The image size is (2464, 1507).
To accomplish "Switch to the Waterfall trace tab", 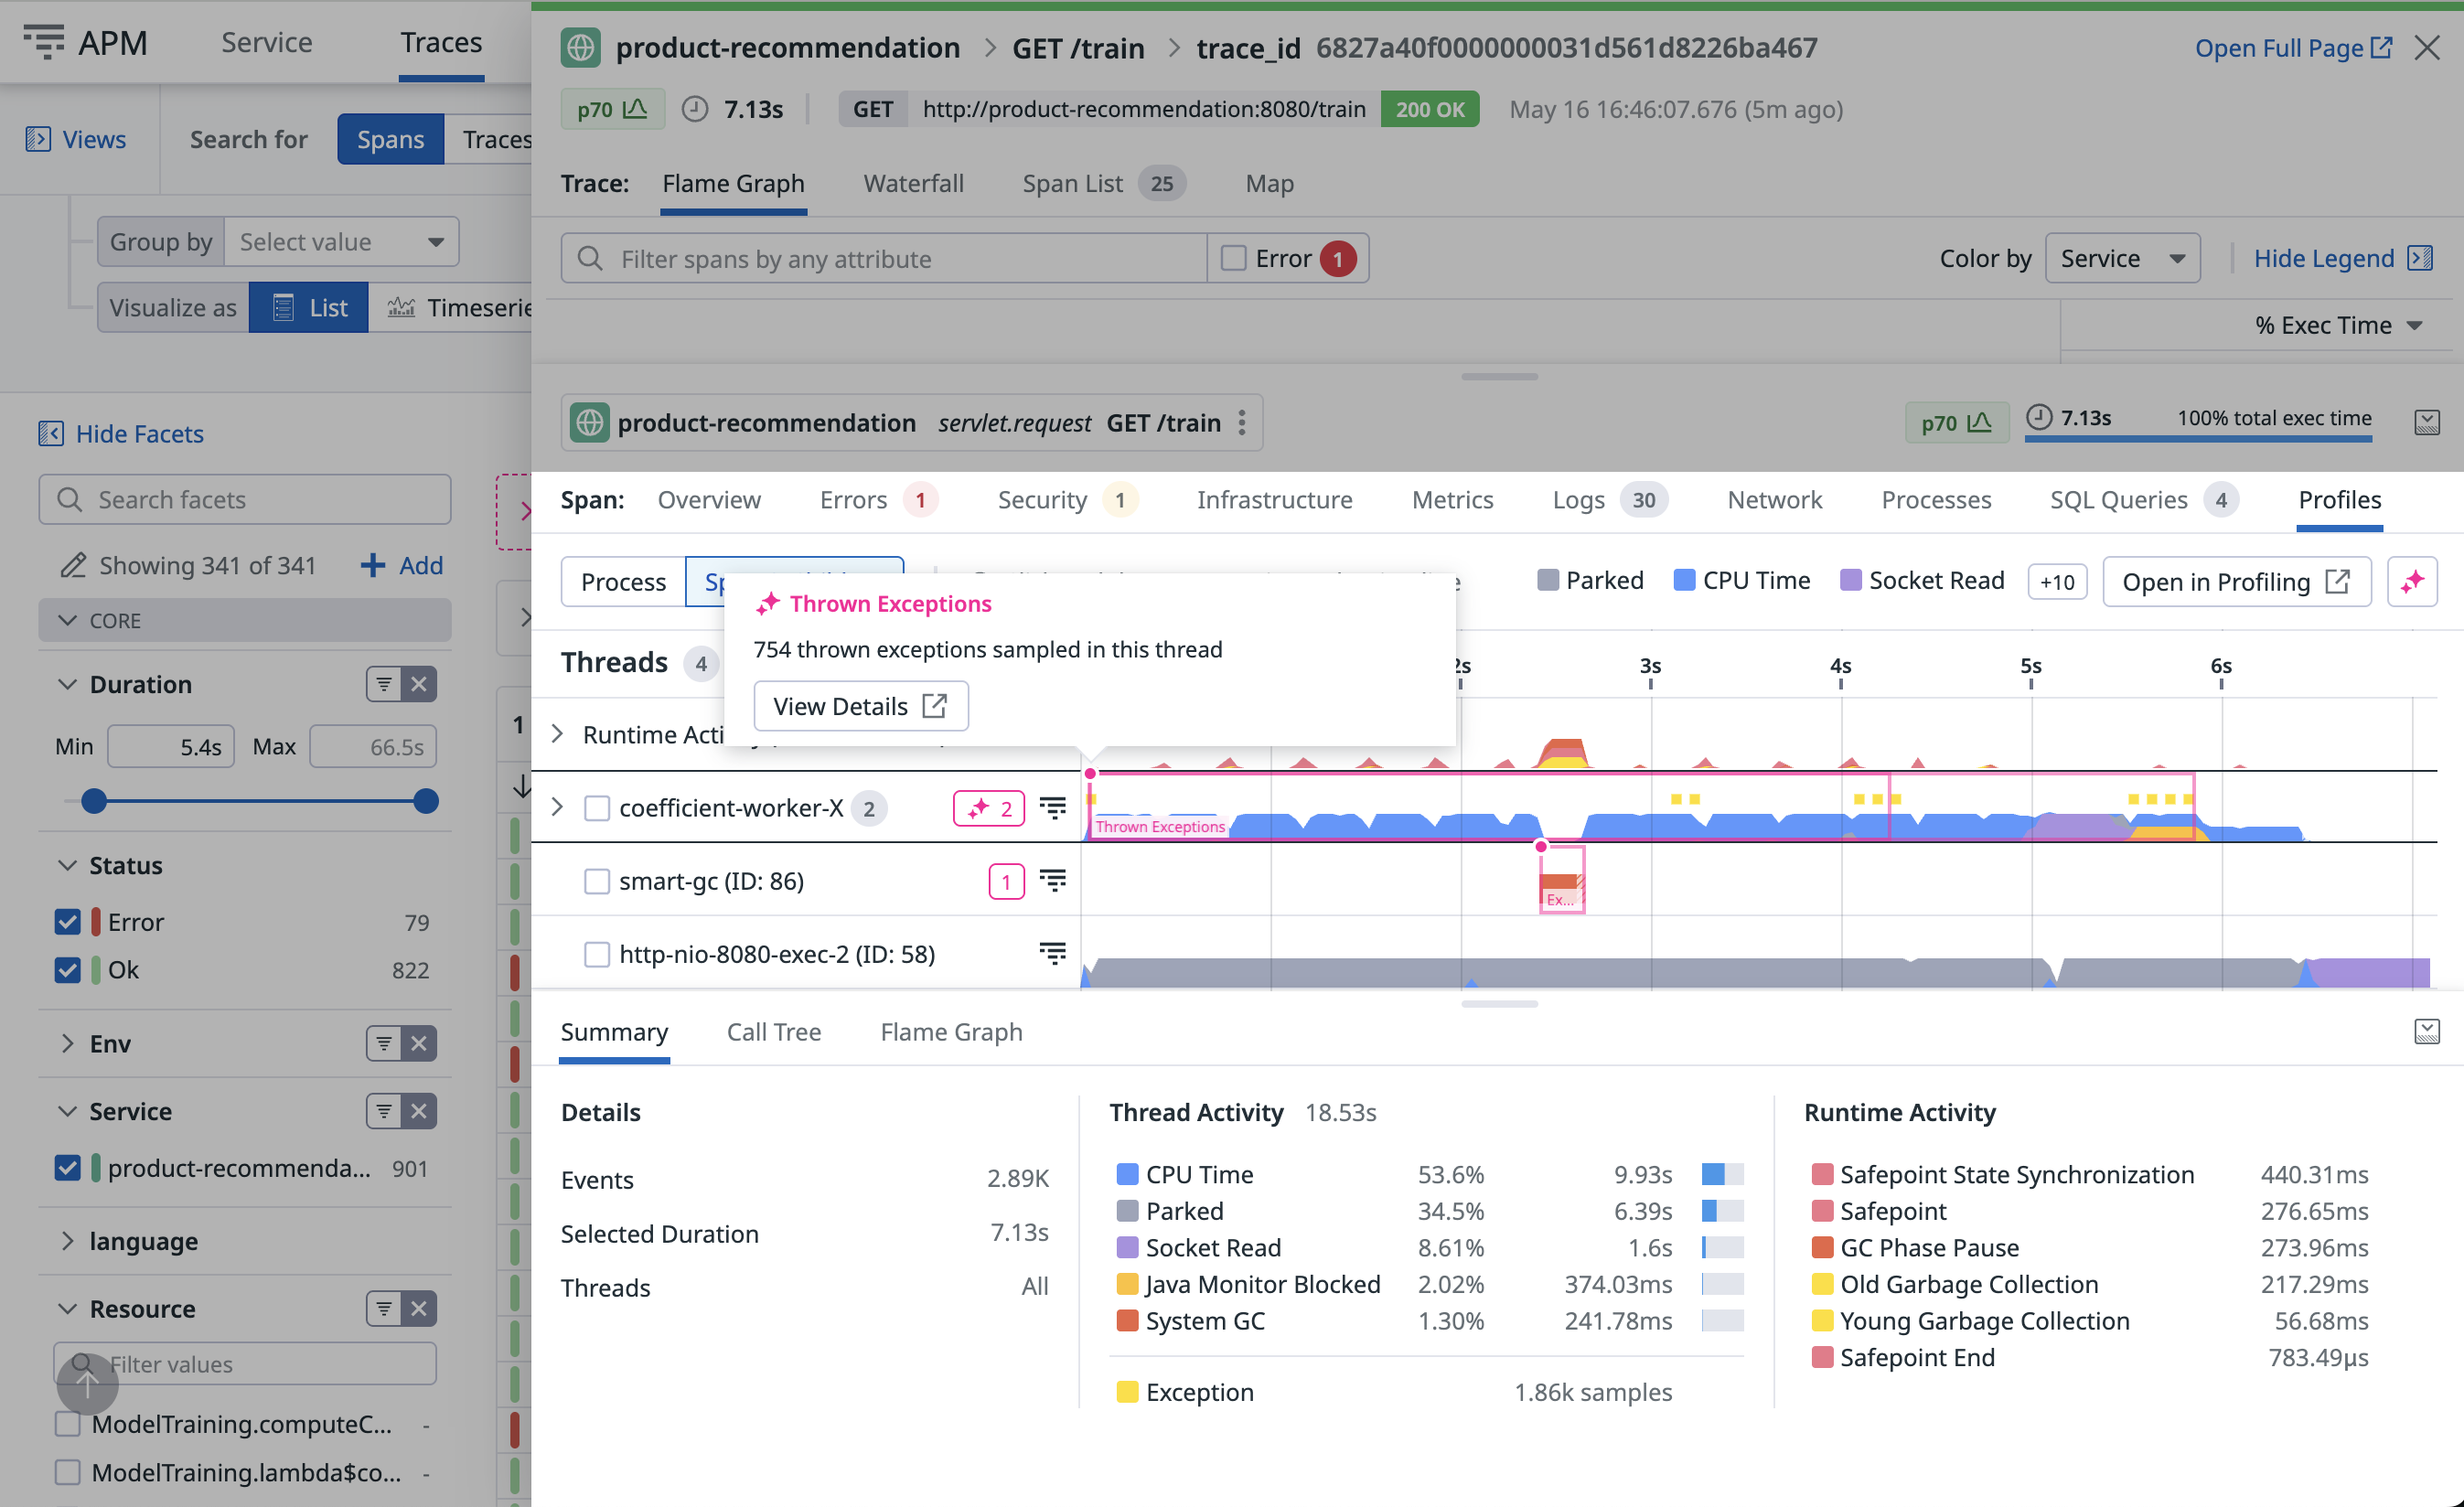I will 913,184.
